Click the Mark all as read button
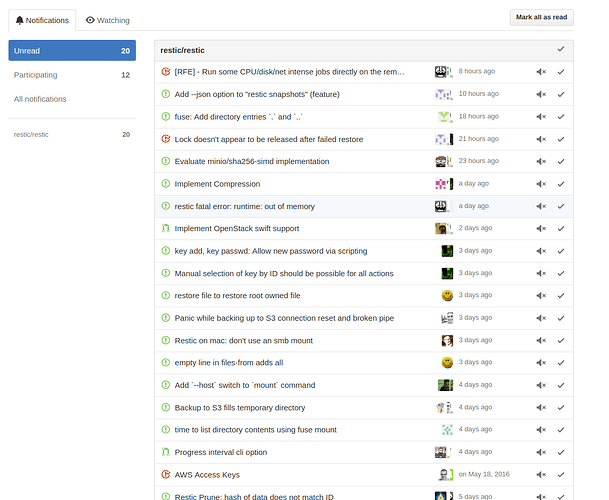 (x=541, y=17)
